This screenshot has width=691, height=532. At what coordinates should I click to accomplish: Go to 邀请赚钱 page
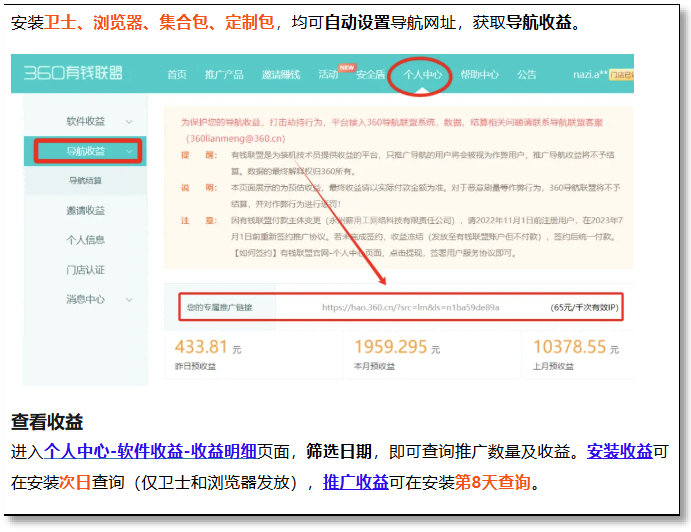coord(281,74)
